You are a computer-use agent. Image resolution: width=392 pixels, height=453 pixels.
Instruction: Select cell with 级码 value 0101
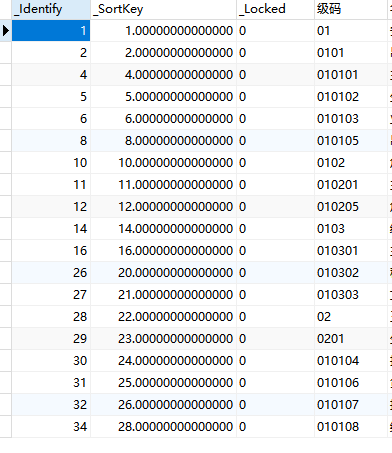[351, 53]
